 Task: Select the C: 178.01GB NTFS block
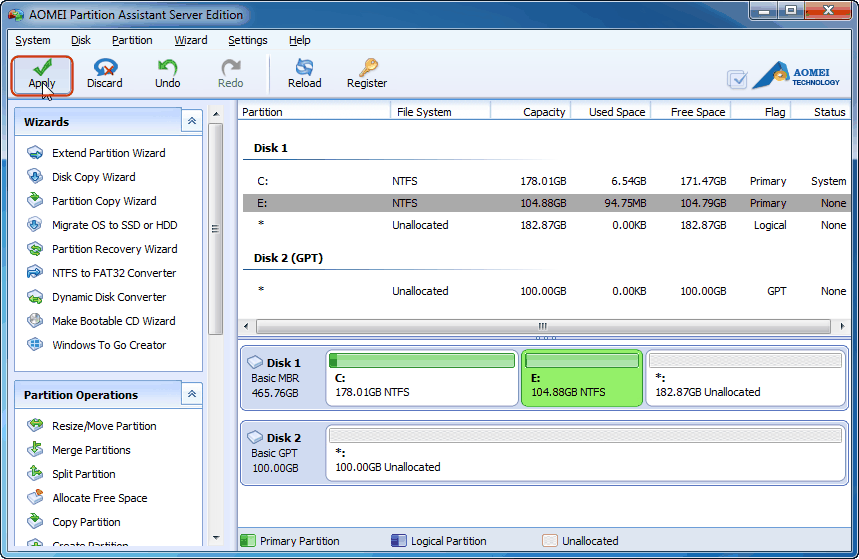[422, 378]
